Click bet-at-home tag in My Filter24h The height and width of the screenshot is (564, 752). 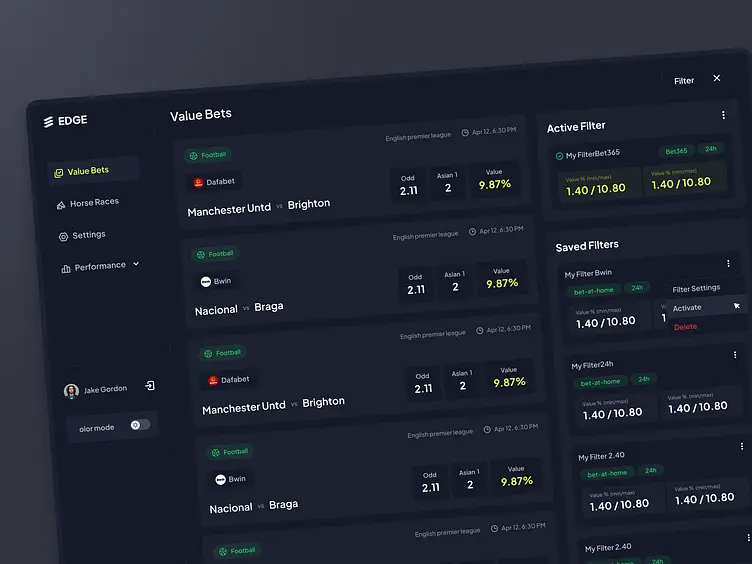pos(600,382)
